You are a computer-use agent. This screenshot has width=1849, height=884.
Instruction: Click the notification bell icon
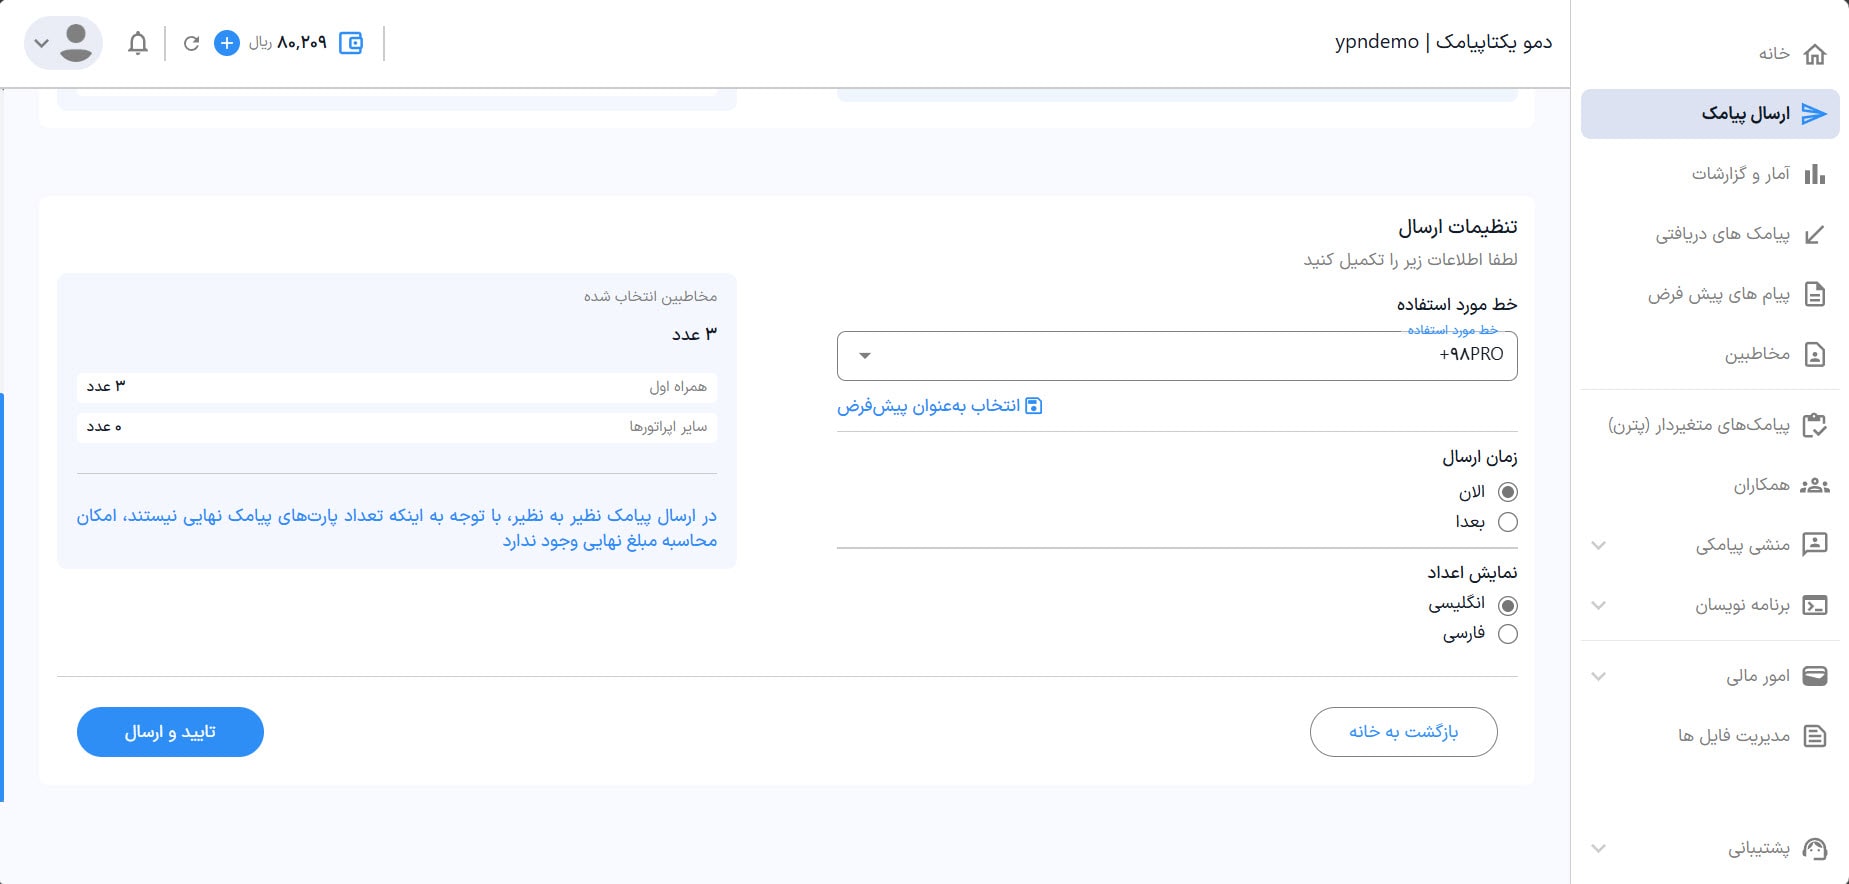click(138, 43)
